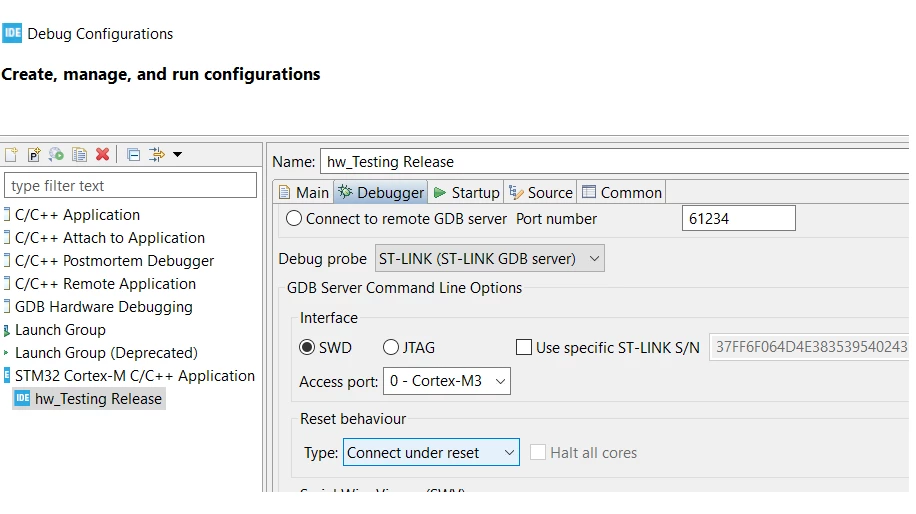Open the Debug probe dropdown
The width and height of the screenshot is (916, 514).
click(490, 259)
